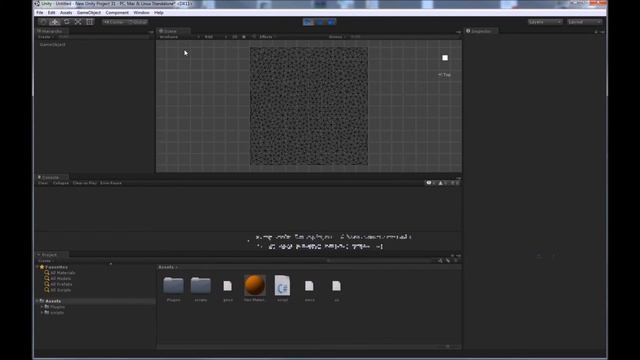Open the File menu
The image size is (640, 360).
tap(40, 13)
